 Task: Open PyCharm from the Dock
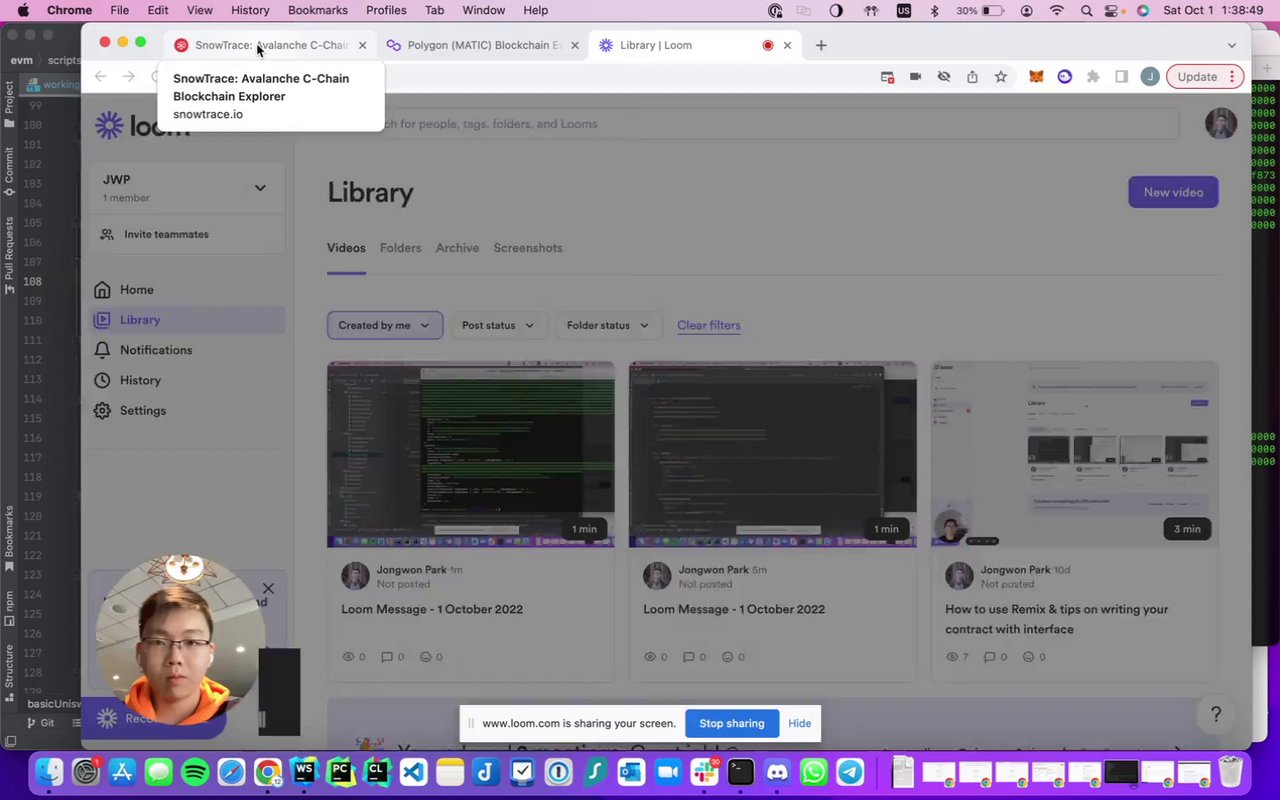click(x=340, y=772)
